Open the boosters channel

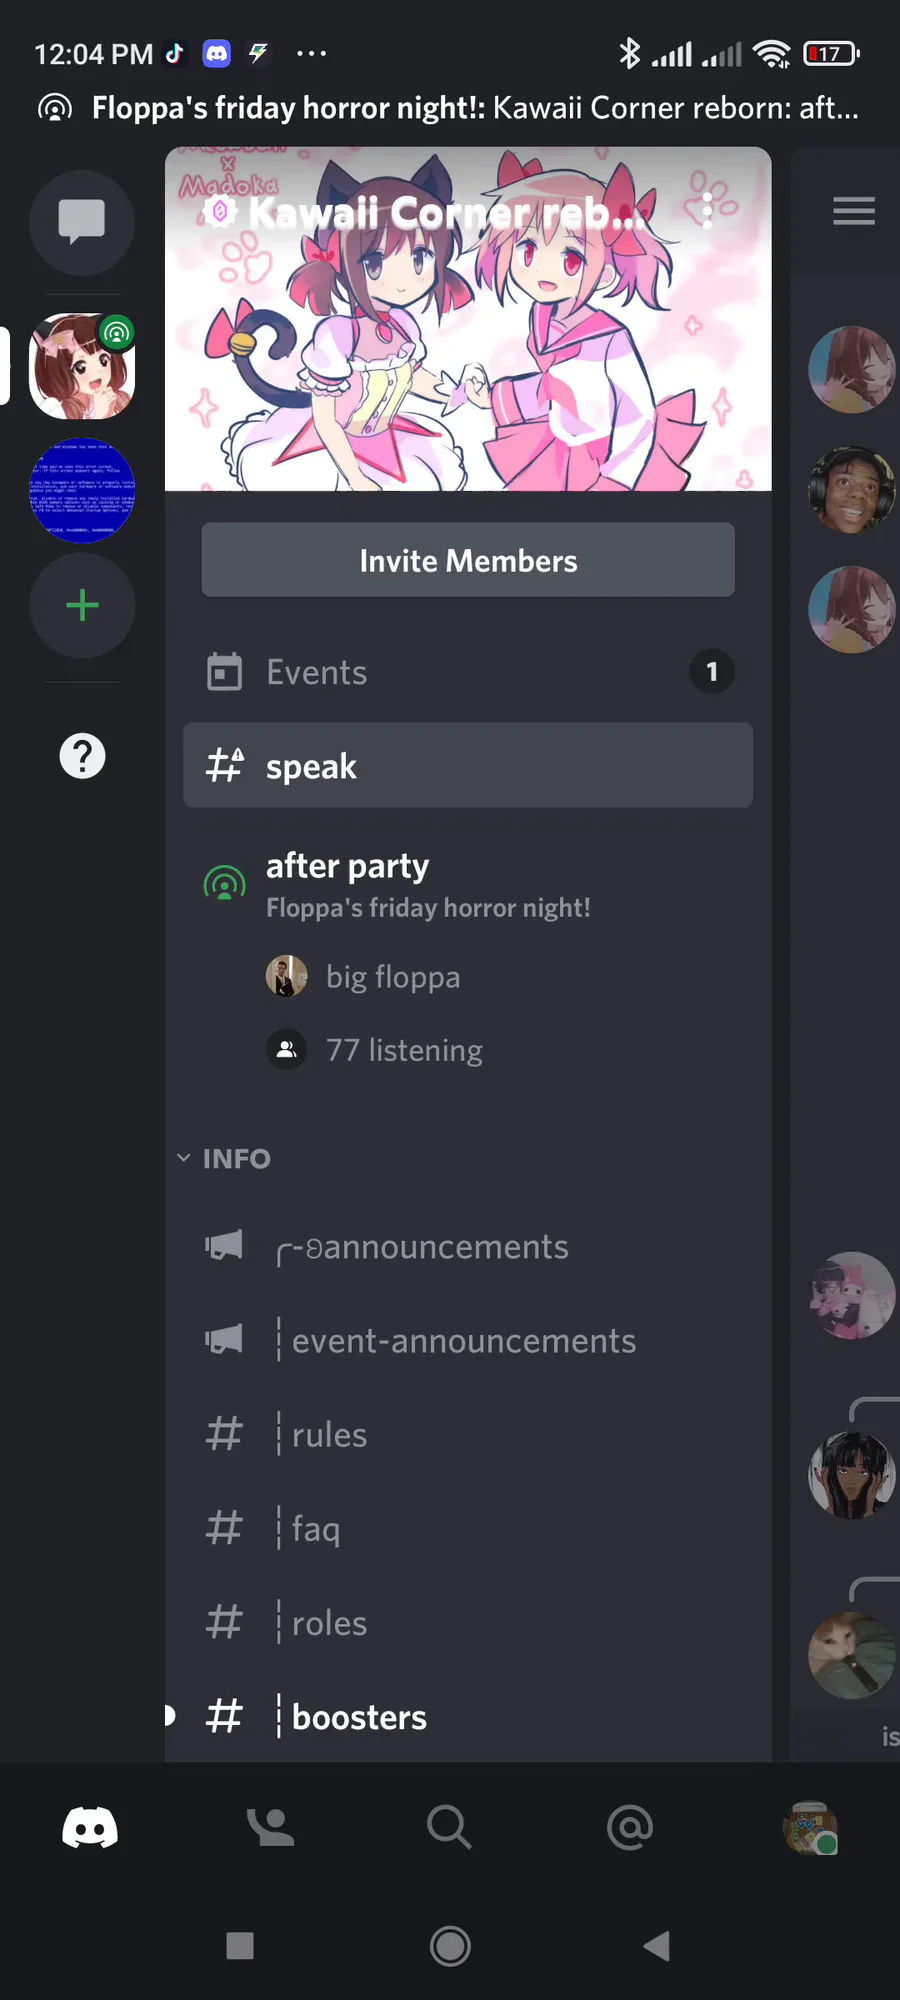click(468, 1716)
